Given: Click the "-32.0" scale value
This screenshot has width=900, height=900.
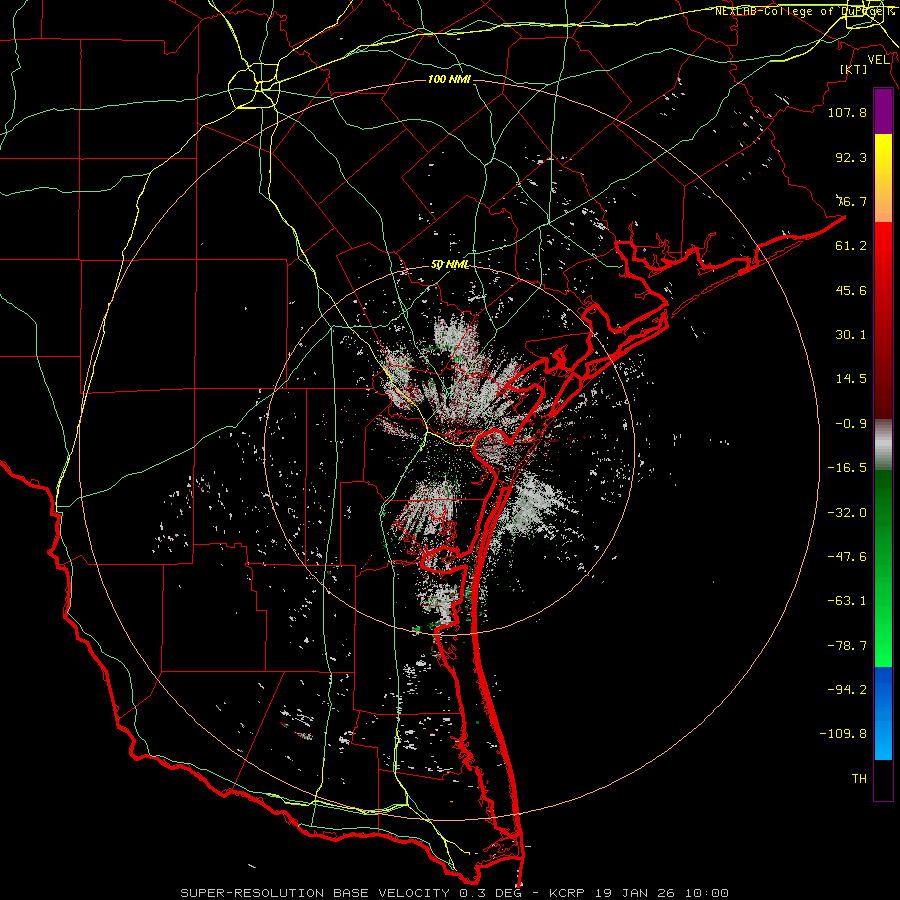Looking at the screenshot, I should point(847,513).
